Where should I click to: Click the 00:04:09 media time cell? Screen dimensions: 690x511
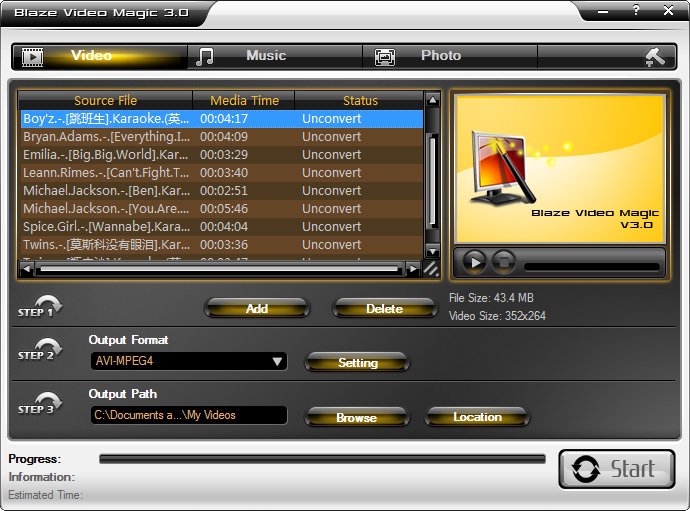pos(224,137)
